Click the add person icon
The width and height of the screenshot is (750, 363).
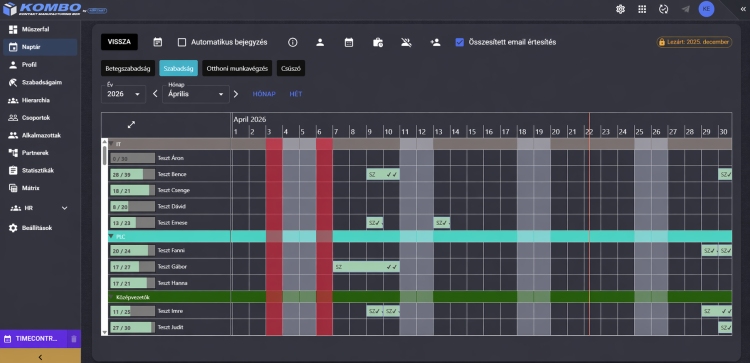(x=435, y=42)
